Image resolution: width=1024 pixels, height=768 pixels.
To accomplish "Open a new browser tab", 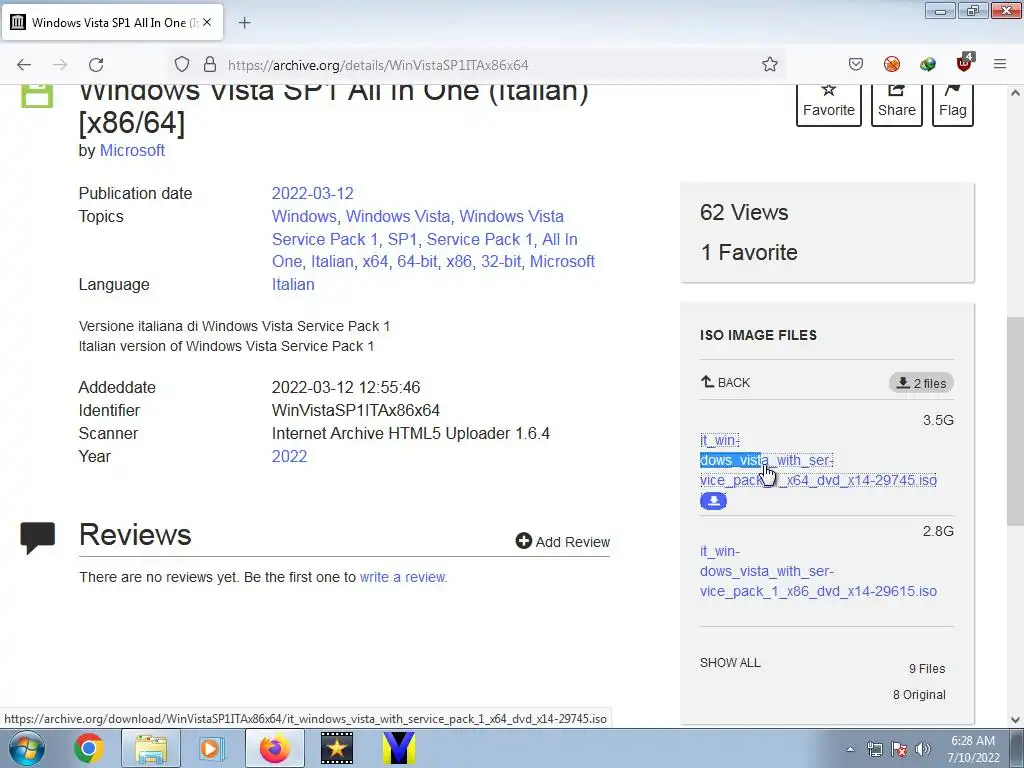I will [244, 23].
